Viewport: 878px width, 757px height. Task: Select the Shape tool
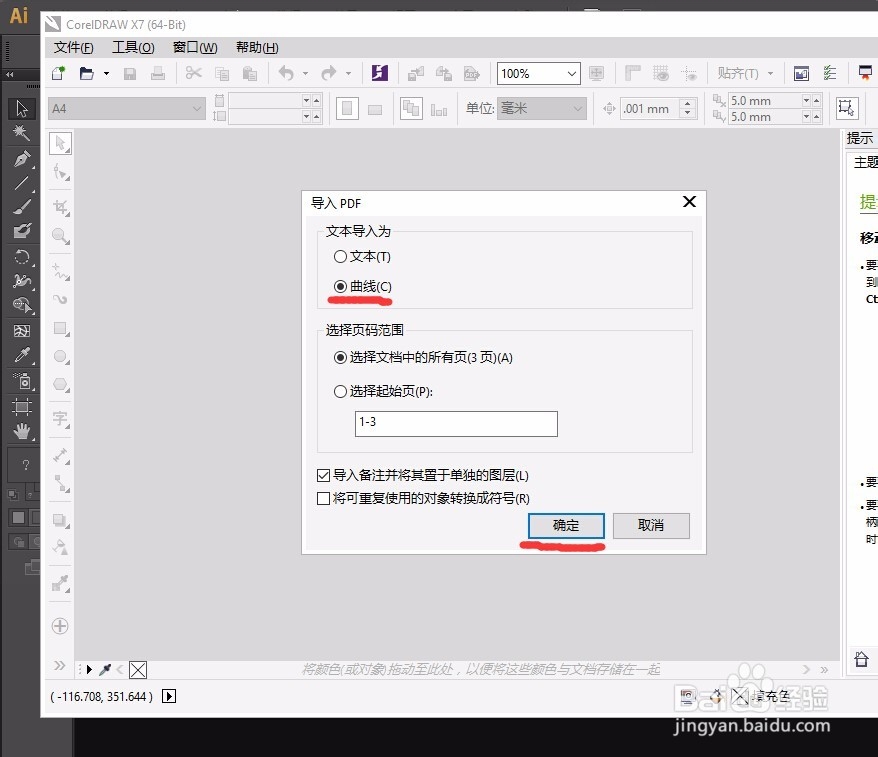point(60,170)
